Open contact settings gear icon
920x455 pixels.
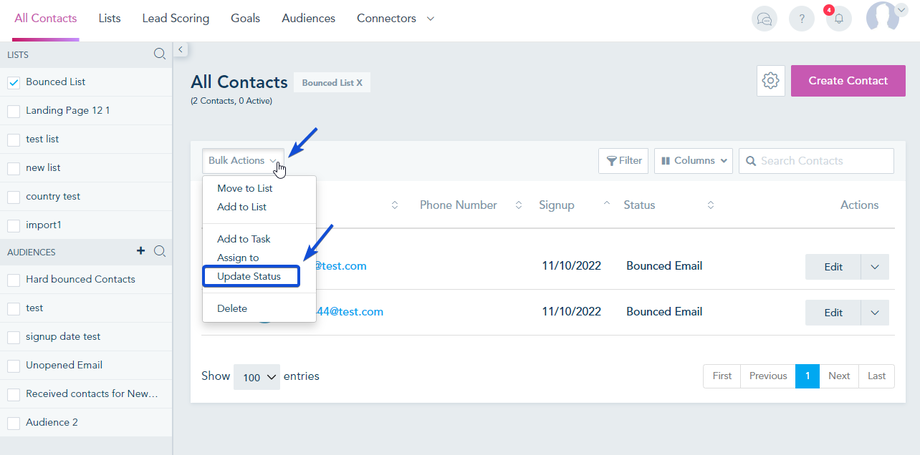770,81
